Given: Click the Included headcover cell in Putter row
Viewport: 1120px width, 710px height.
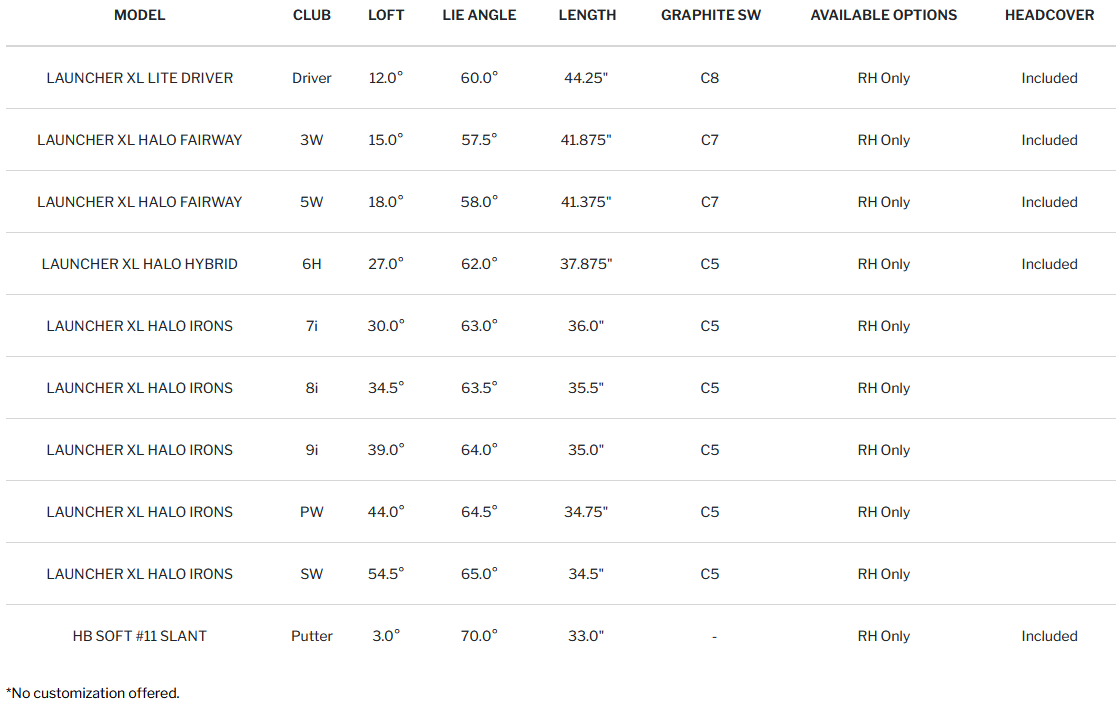Looking at the screenshot, I should 1049,636.
